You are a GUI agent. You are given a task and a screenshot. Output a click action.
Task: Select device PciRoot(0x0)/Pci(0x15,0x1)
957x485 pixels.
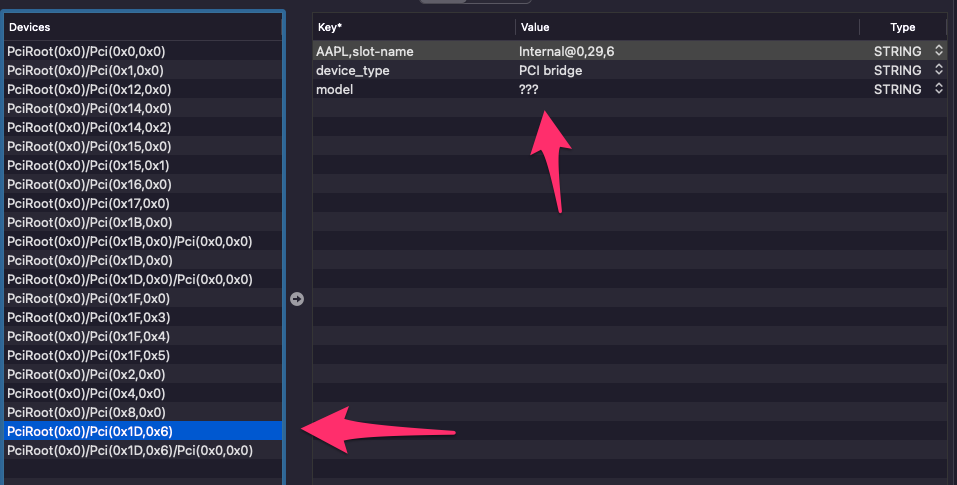click(143, 165)
